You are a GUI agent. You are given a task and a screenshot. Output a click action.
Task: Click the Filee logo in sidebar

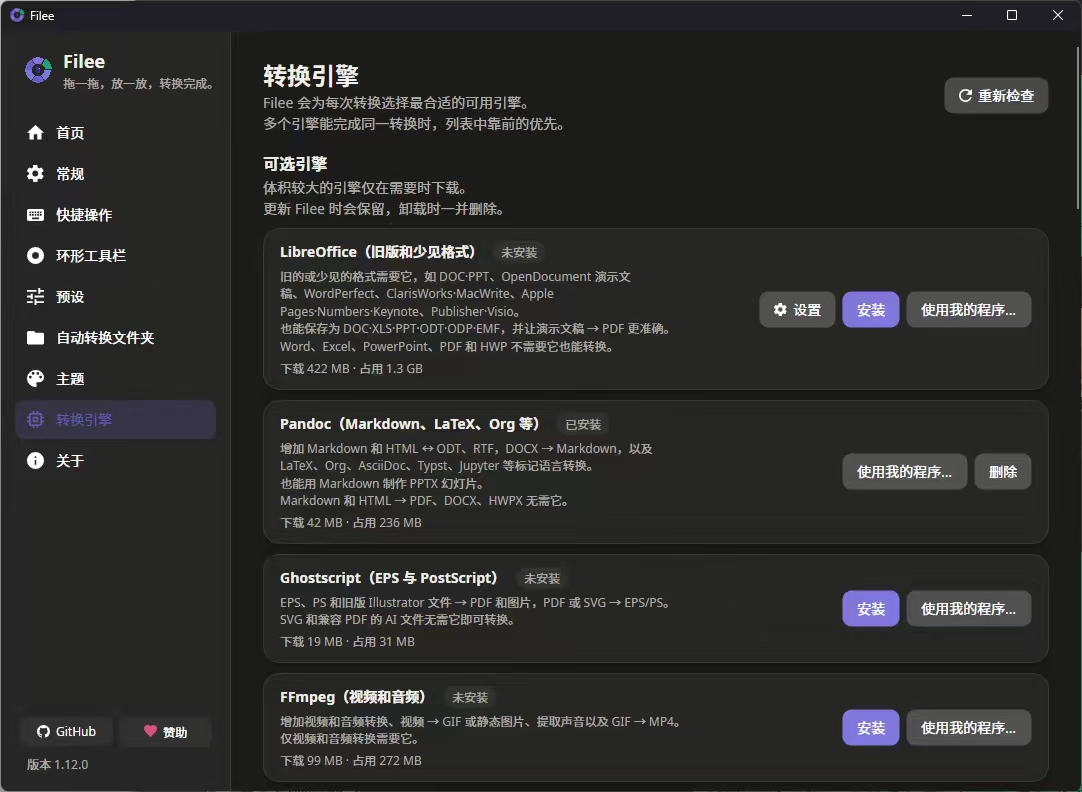pyautogui.click(x=38, y=70)
